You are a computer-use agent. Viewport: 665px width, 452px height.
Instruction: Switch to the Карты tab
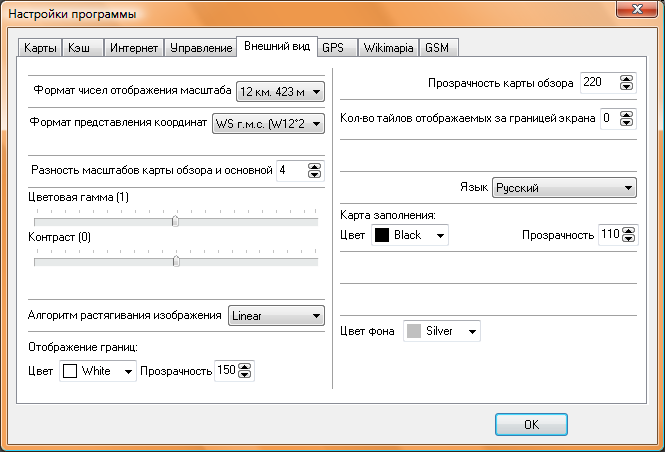click(x=40, y=48)
